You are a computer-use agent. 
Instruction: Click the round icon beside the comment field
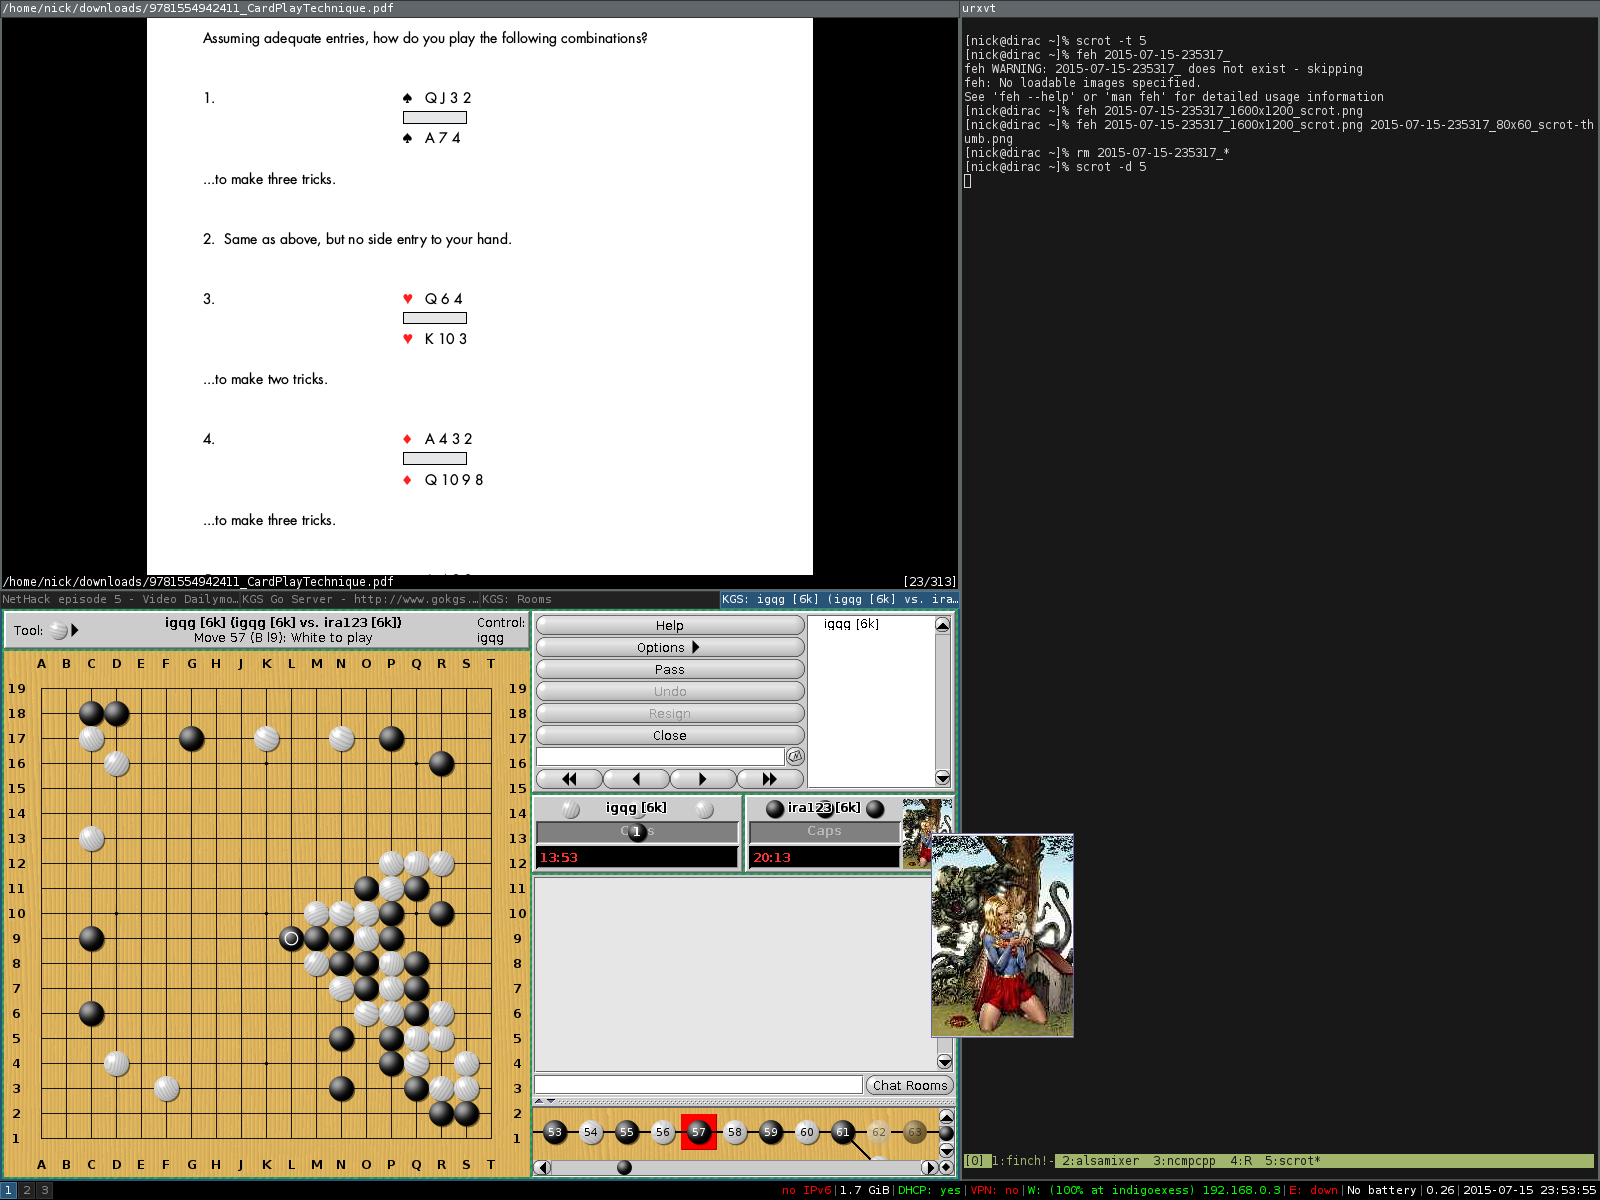[795, 756]
